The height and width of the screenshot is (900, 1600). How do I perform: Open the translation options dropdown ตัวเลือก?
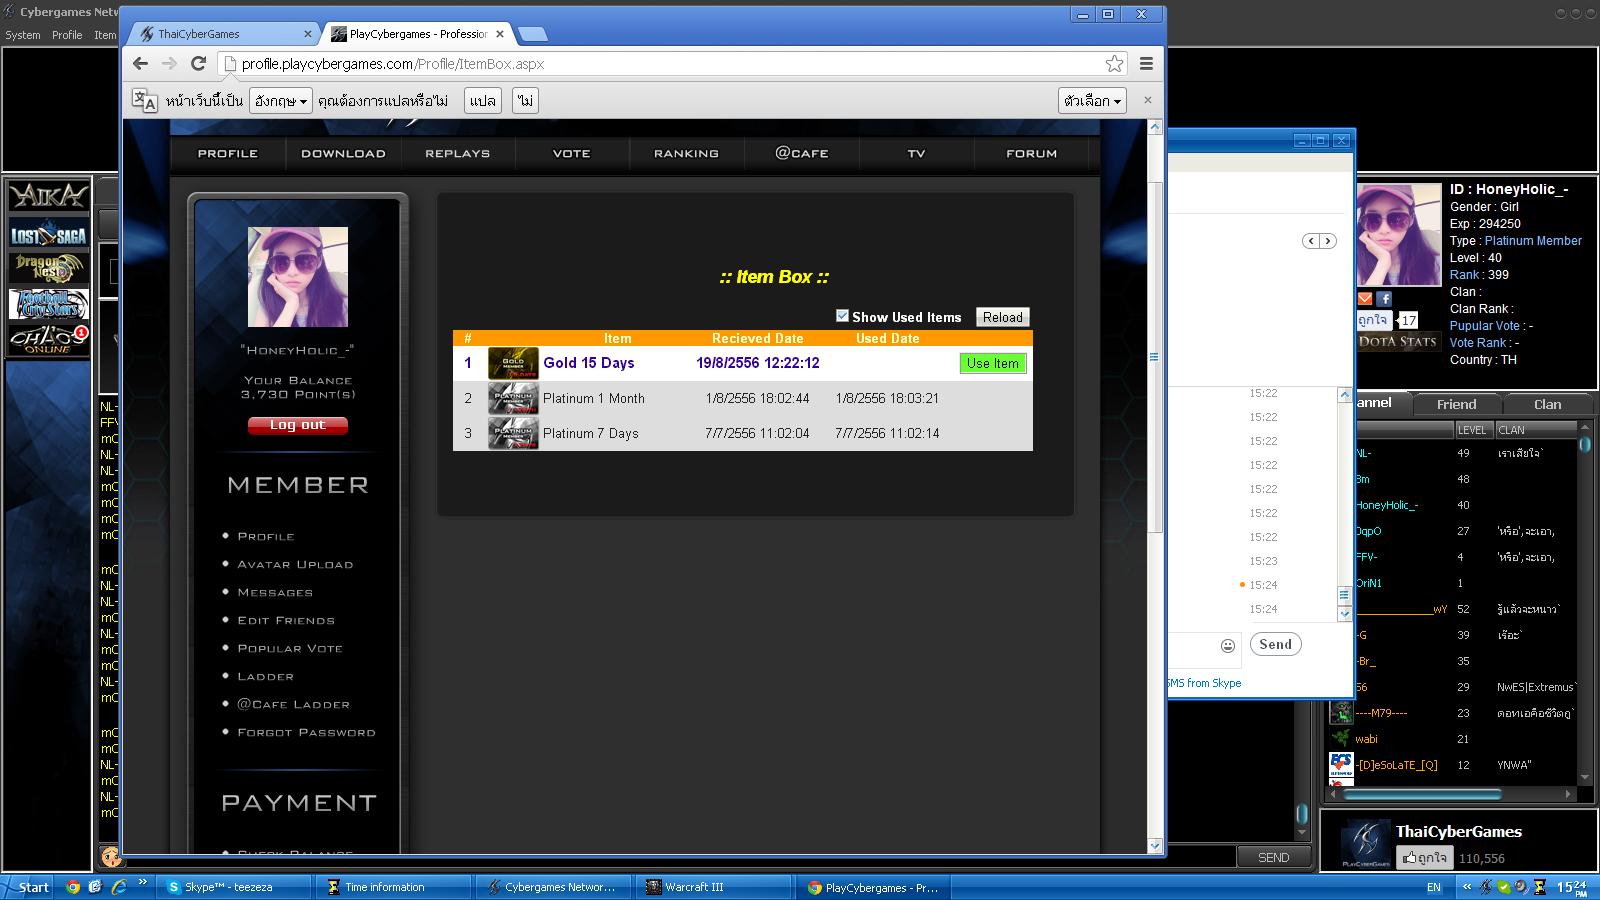(x=1093, y=101)
